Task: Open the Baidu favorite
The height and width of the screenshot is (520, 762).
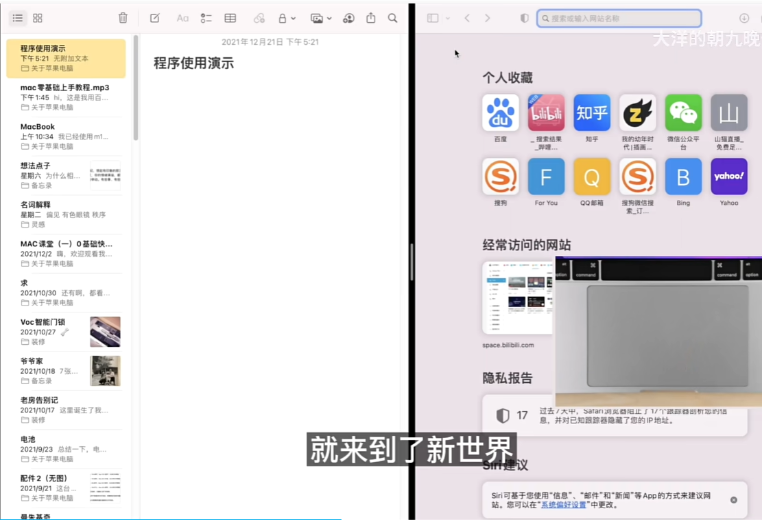Action: (x=500, y=113)
